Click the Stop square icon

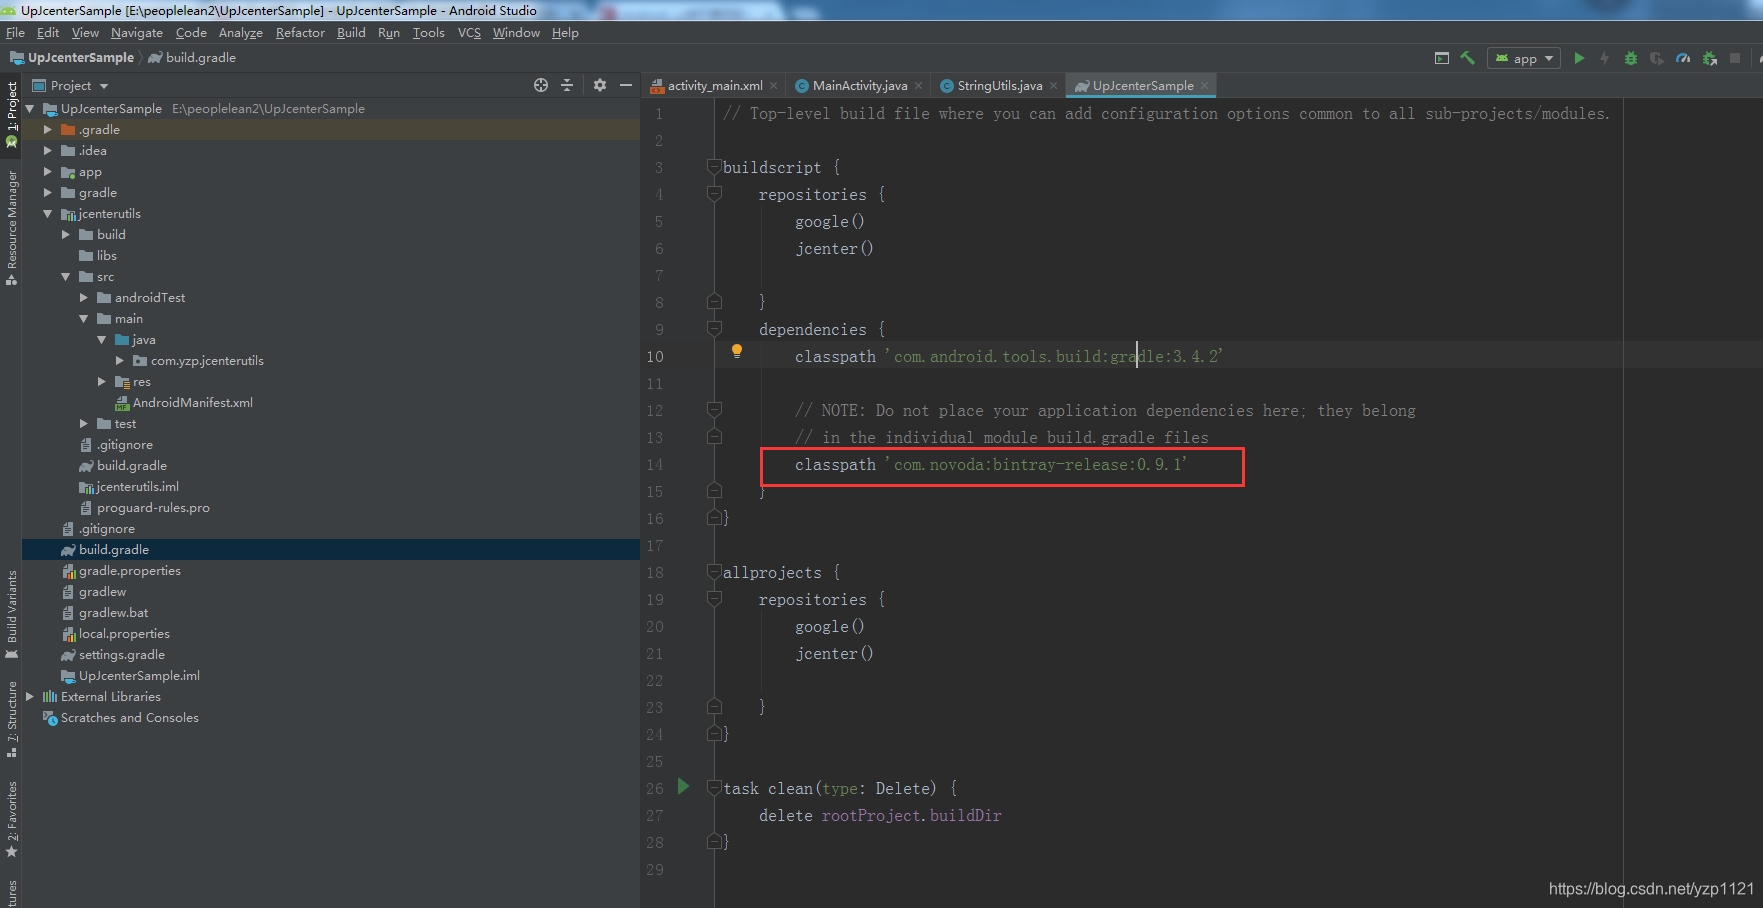pyautogui.click(x=1735, y=58)
